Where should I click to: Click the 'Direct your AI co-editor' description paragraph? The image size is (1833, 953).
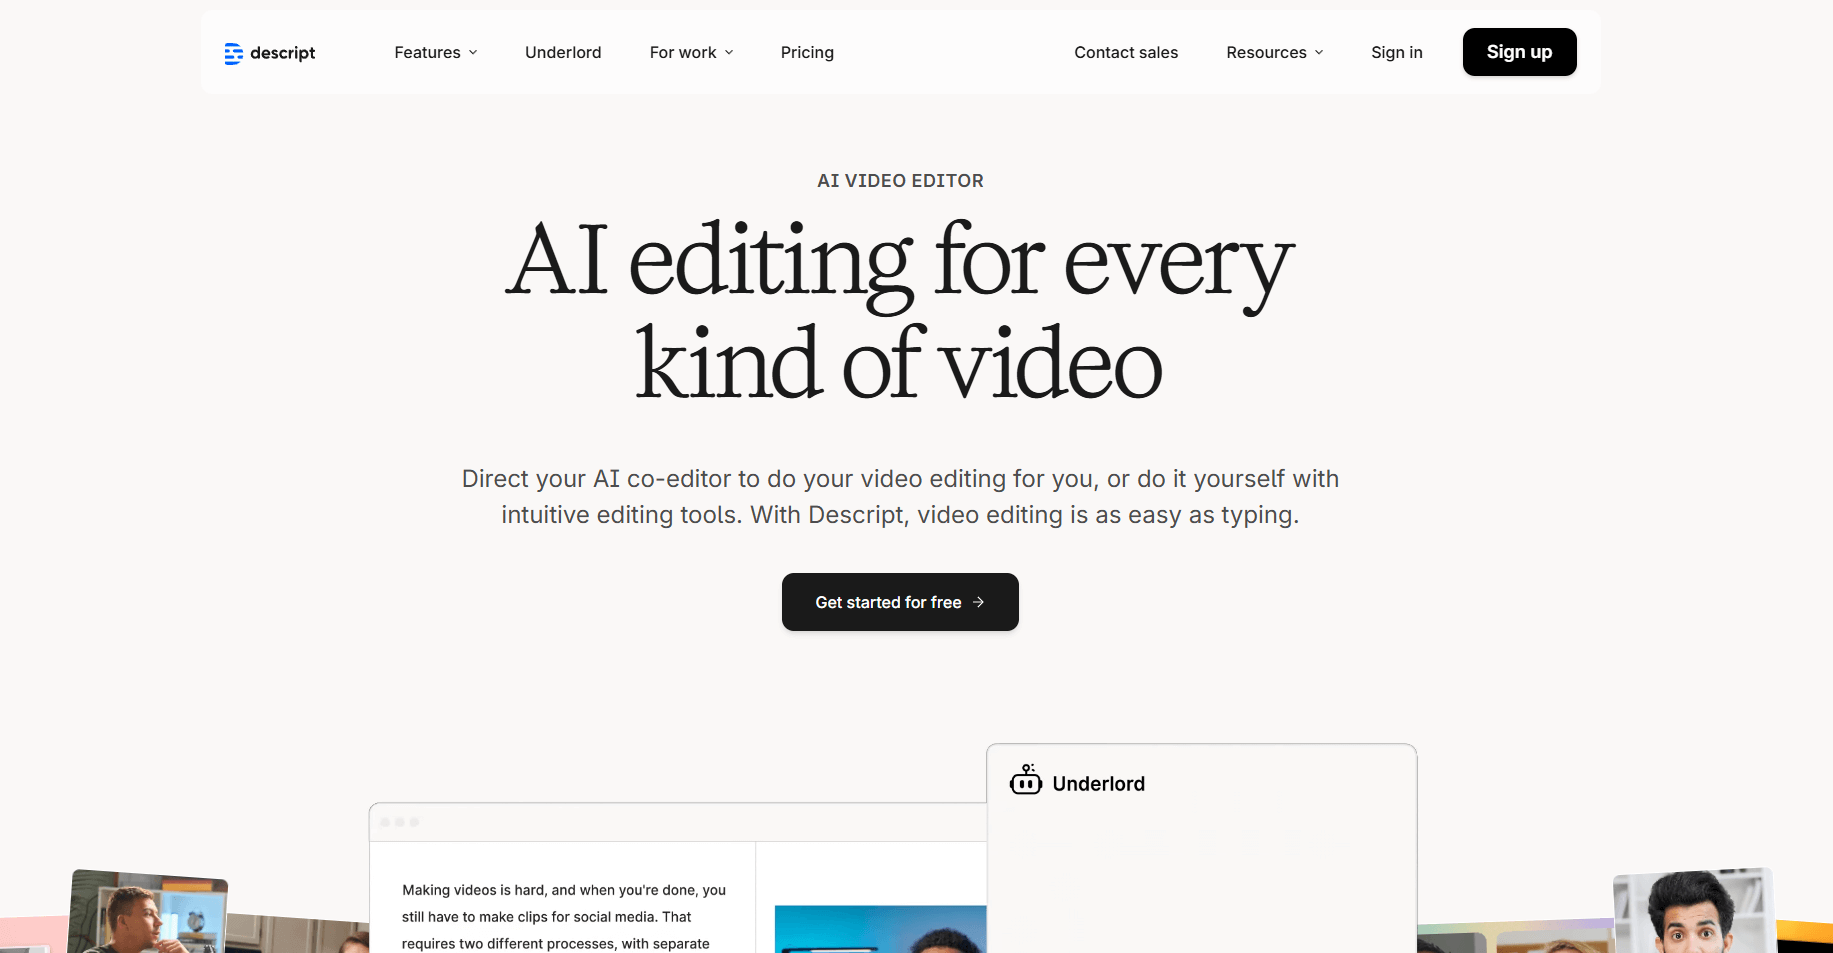click(x=900, y=497)
